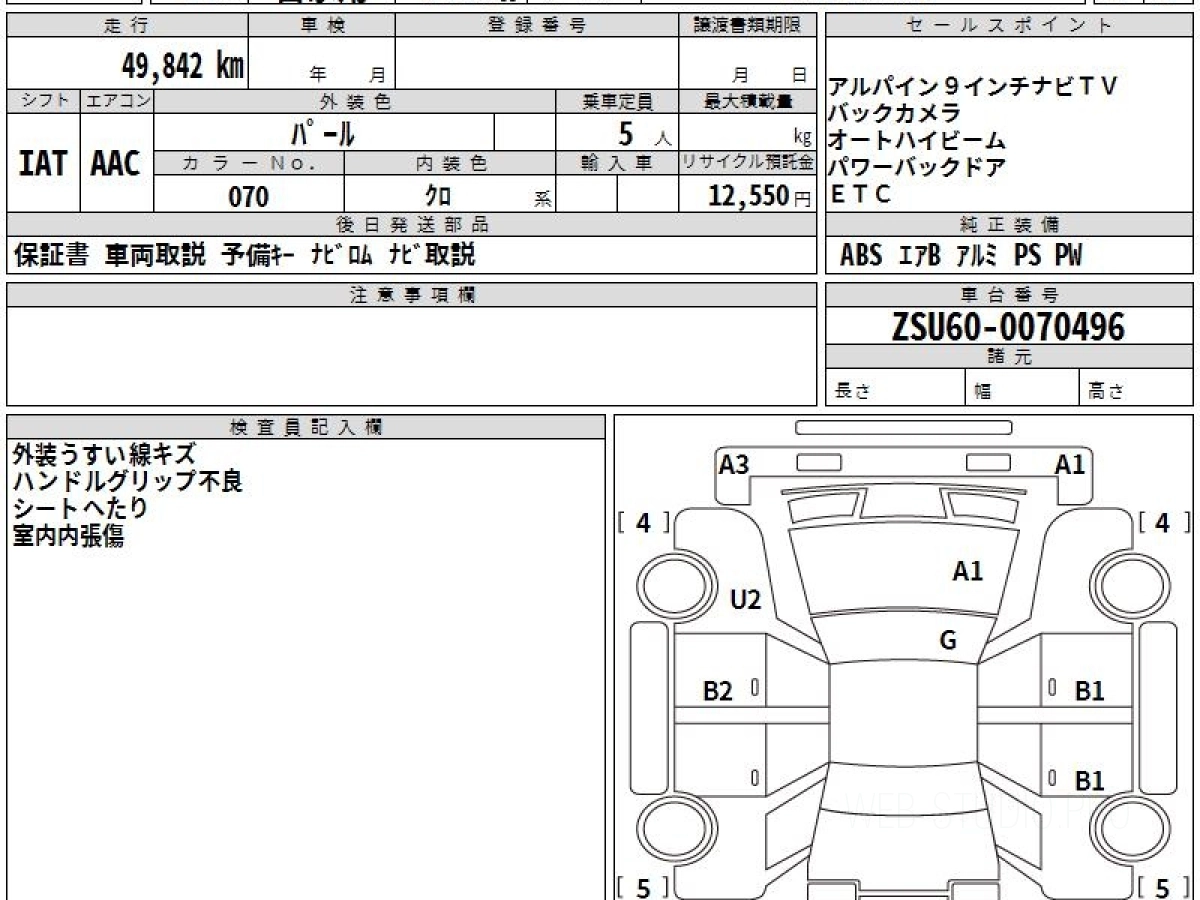Select the IAT shift value

43,163
